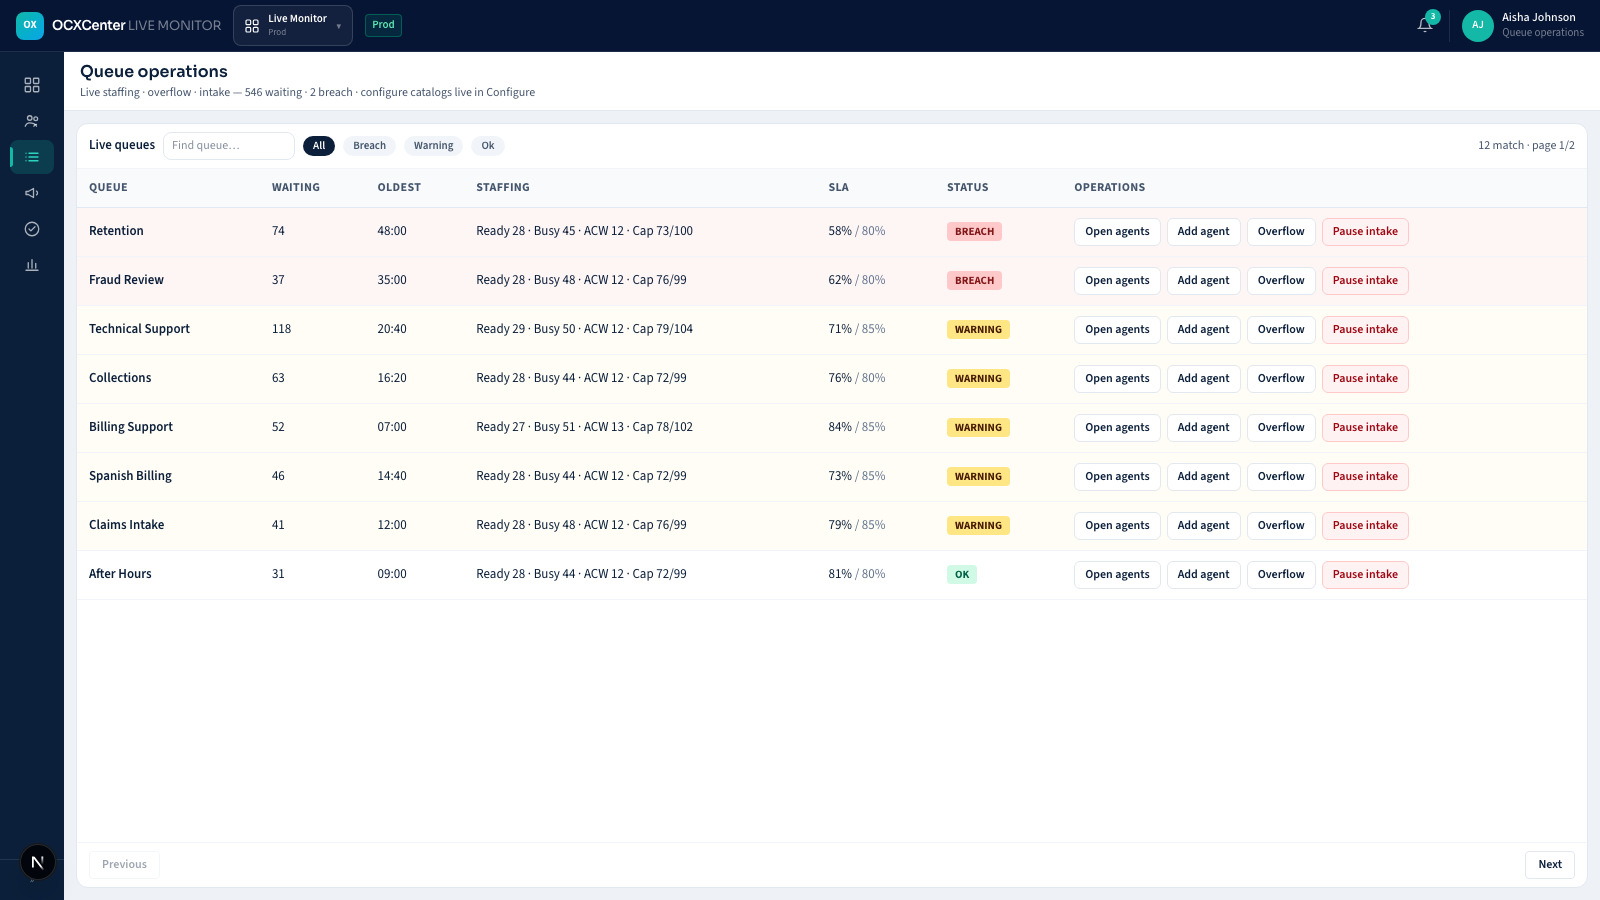Open agents for Claims Intake
This screenshot has width=1600, height=900.
click(1117, 526)
